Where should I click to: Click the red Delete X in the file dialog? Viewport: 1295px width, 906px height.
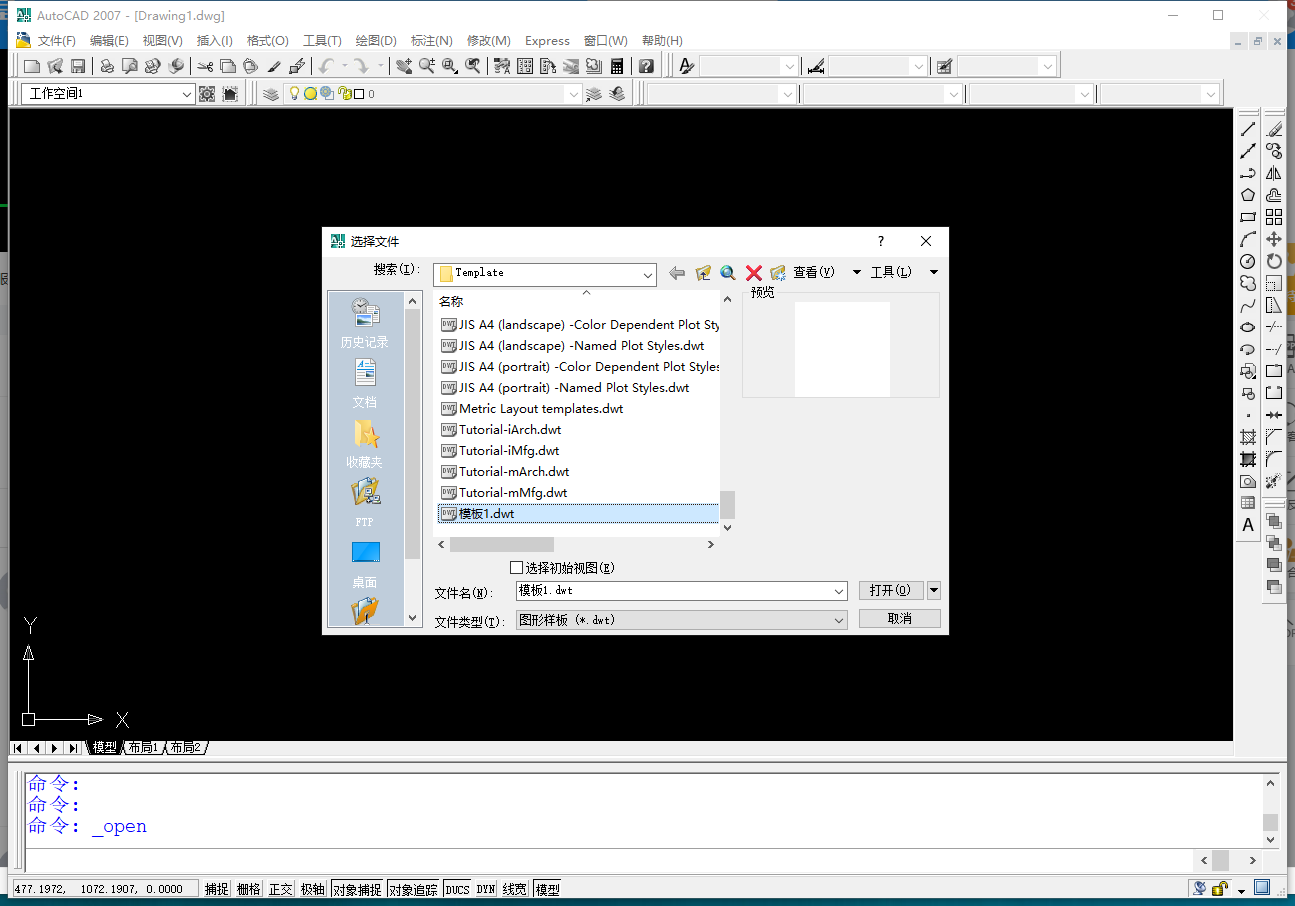point(754,272)
